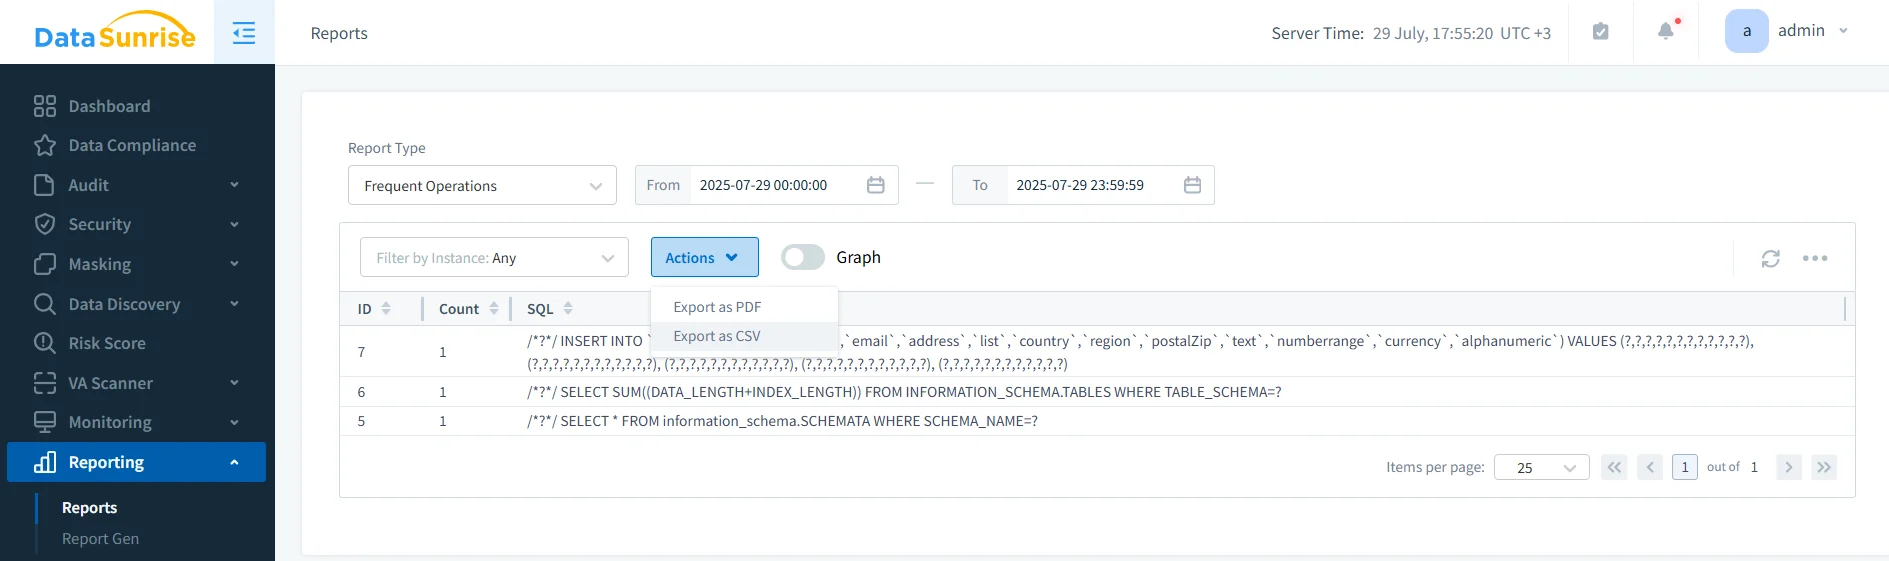1889x561 pixels.
Task: Choose Export as PDF
Action: point(717,307)
